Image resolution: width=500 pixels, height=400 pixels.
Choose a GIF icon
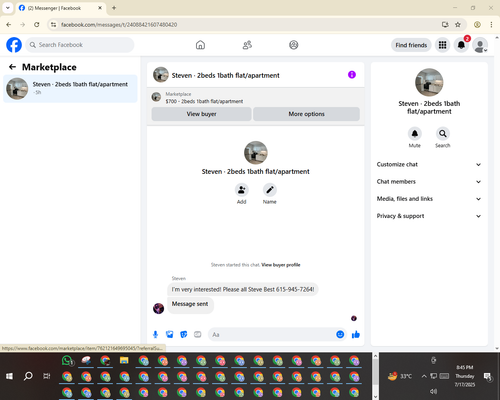click(x=198, y=334)
